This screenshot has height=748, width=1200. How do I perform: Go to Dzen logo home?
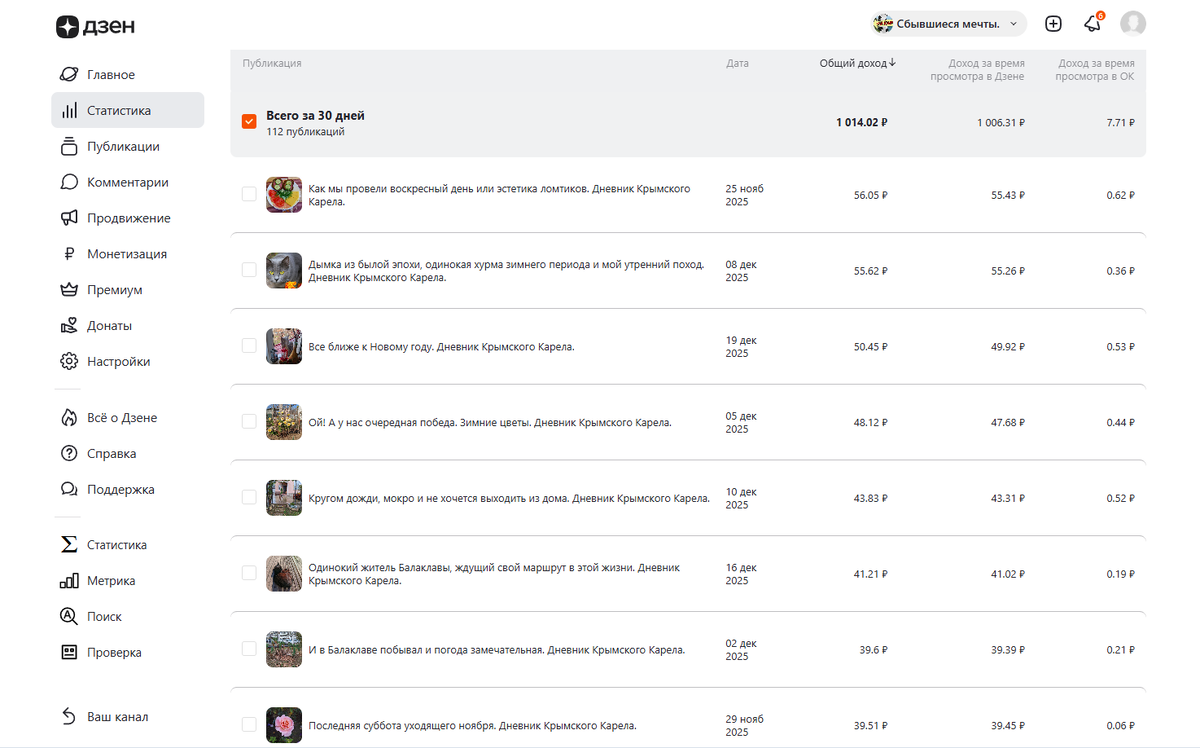tap(95, 27)
